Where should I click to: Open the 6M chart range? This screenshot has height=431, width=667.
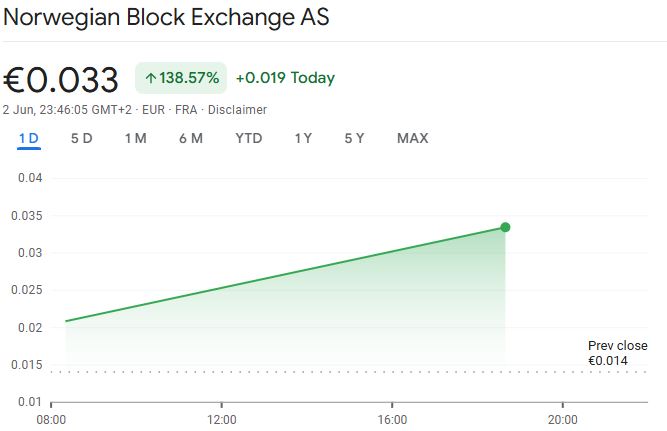pyautogui.click(x=190, y=138)
